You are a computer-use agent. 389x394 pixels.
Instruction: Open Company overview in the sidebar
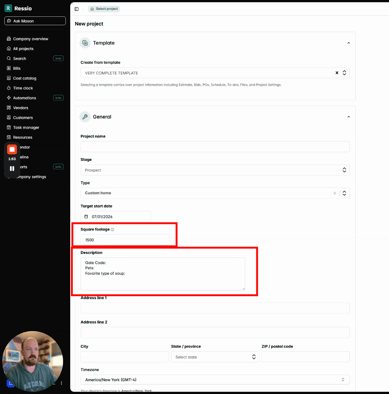[30, 39]
